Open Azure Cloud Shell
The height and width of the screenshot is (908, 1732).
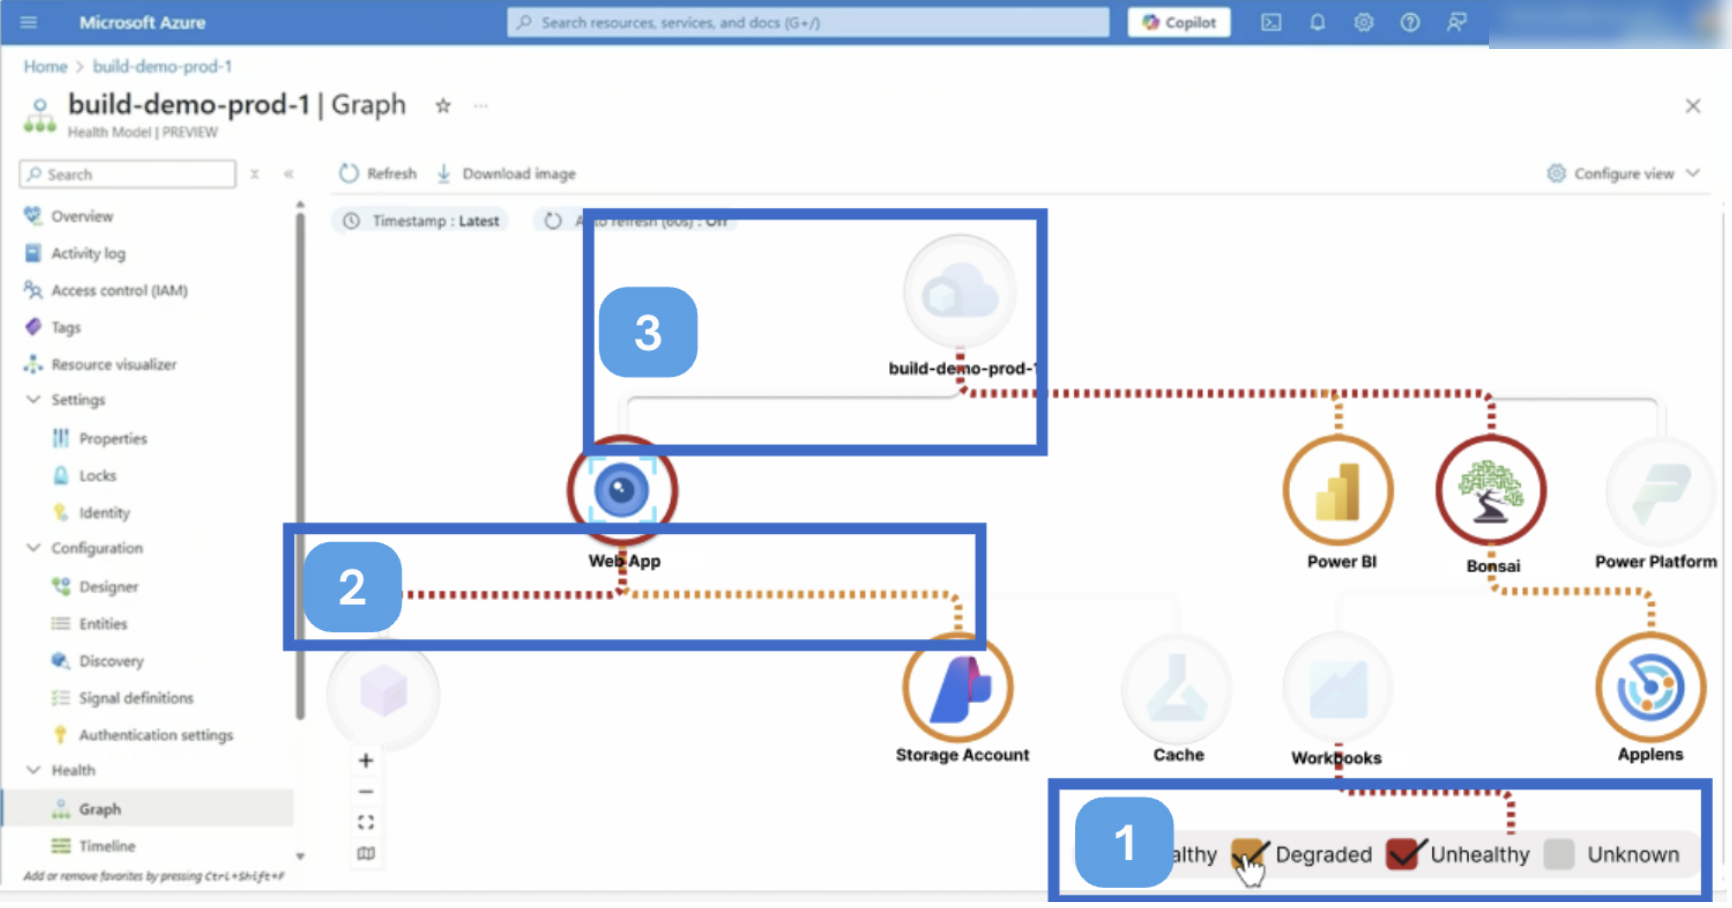coord(1271,22)
